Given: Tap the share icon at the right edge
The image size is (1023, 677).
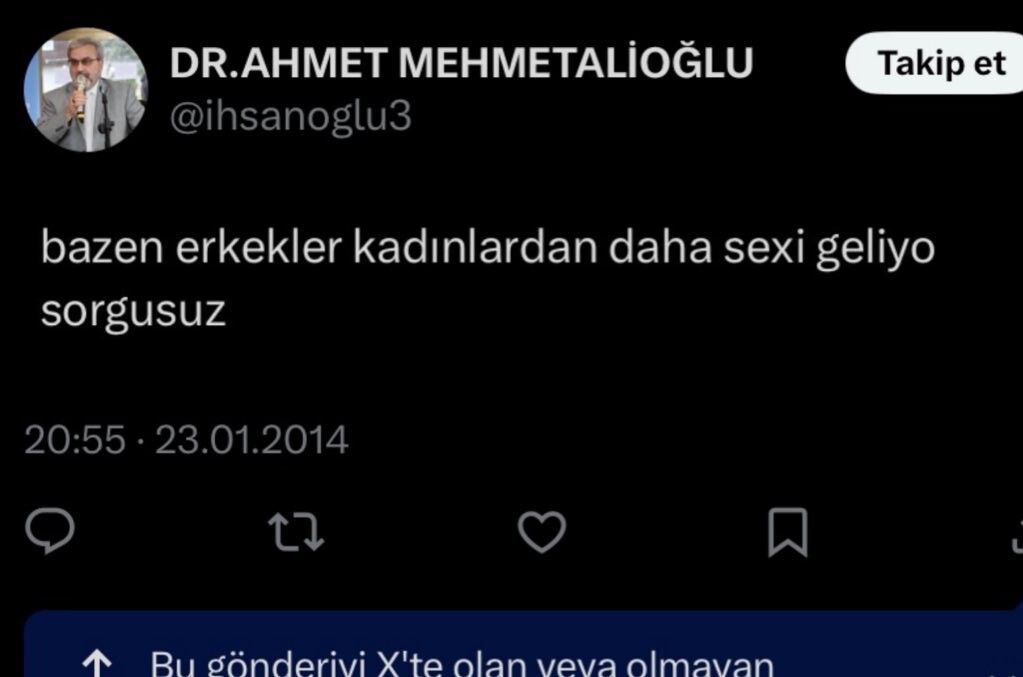Looking at the screenshot, I should click(1017, 536).
